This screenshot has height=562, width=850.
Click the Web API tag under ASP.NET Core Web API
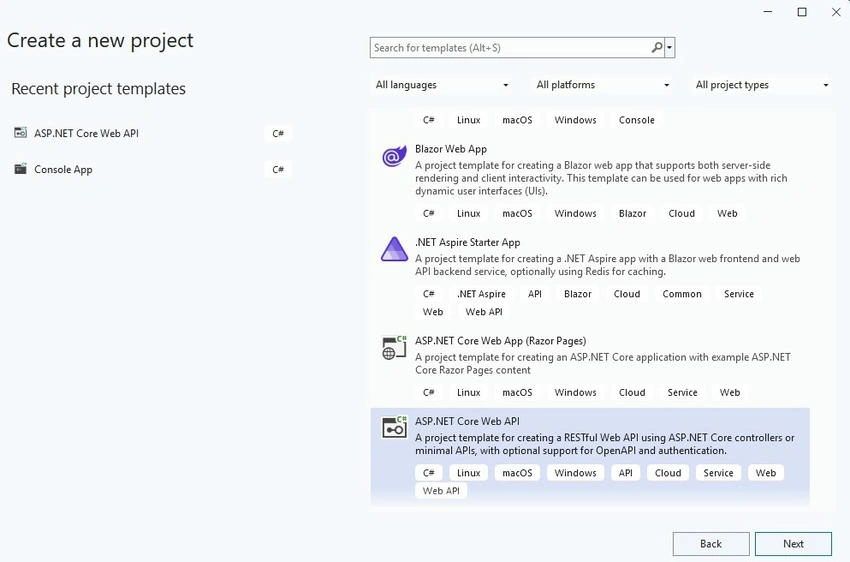pos(441,491)
